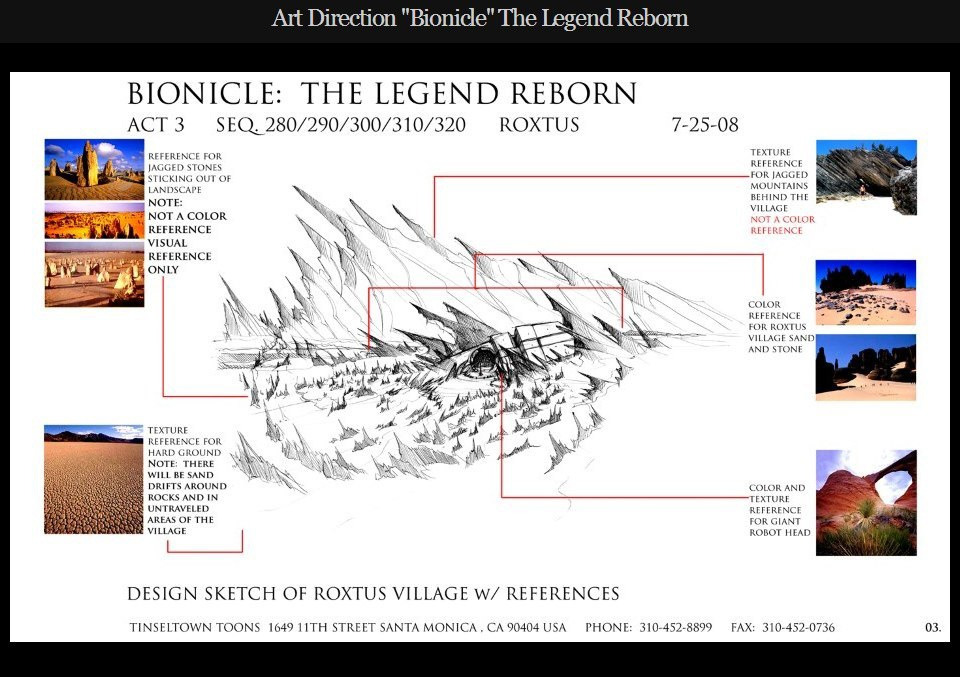Click 'Not a color reference visual reference only' note

[187, 236]
